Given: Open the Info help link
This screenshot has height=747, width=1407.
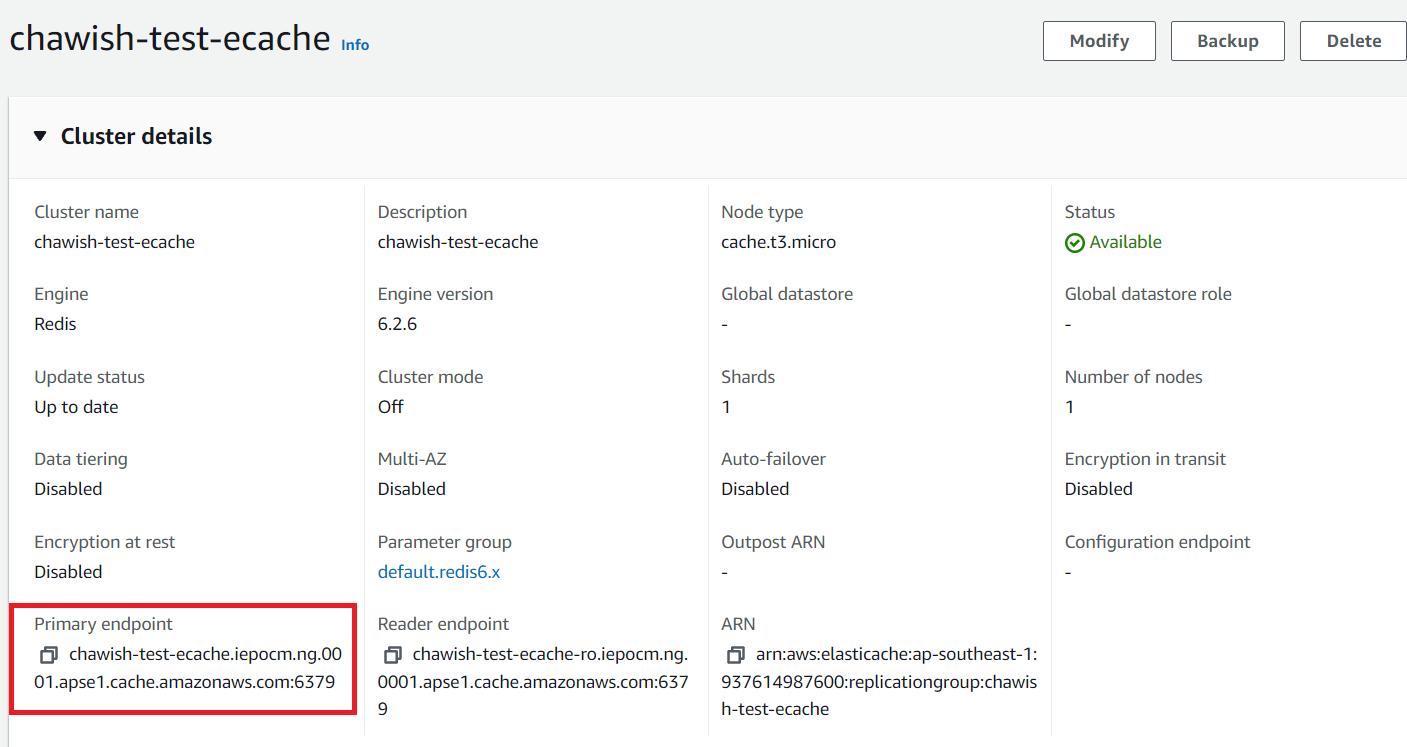Looking at the screenshot, I should pyautogui.click(x=354, y=44).
